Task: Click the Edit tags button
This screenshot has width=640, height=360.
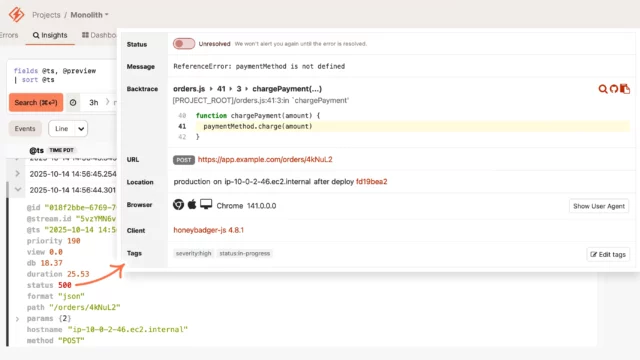Action: [x=608, y=254]
